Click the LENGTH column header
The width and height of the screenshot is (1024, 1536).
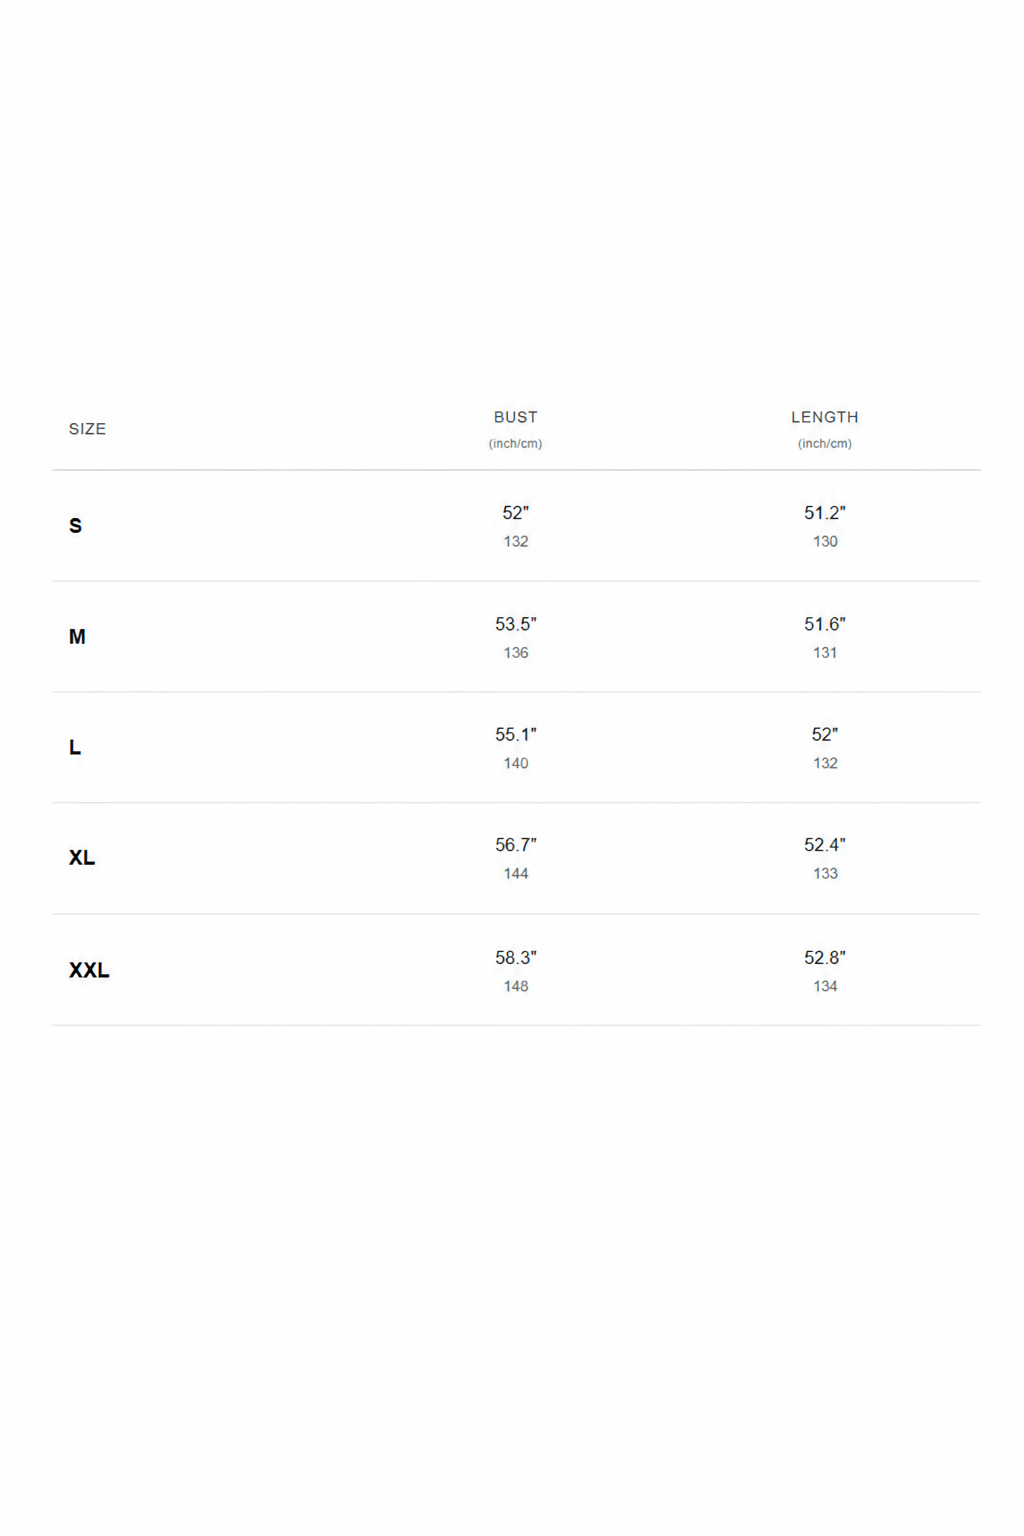(x=825, y=417)
